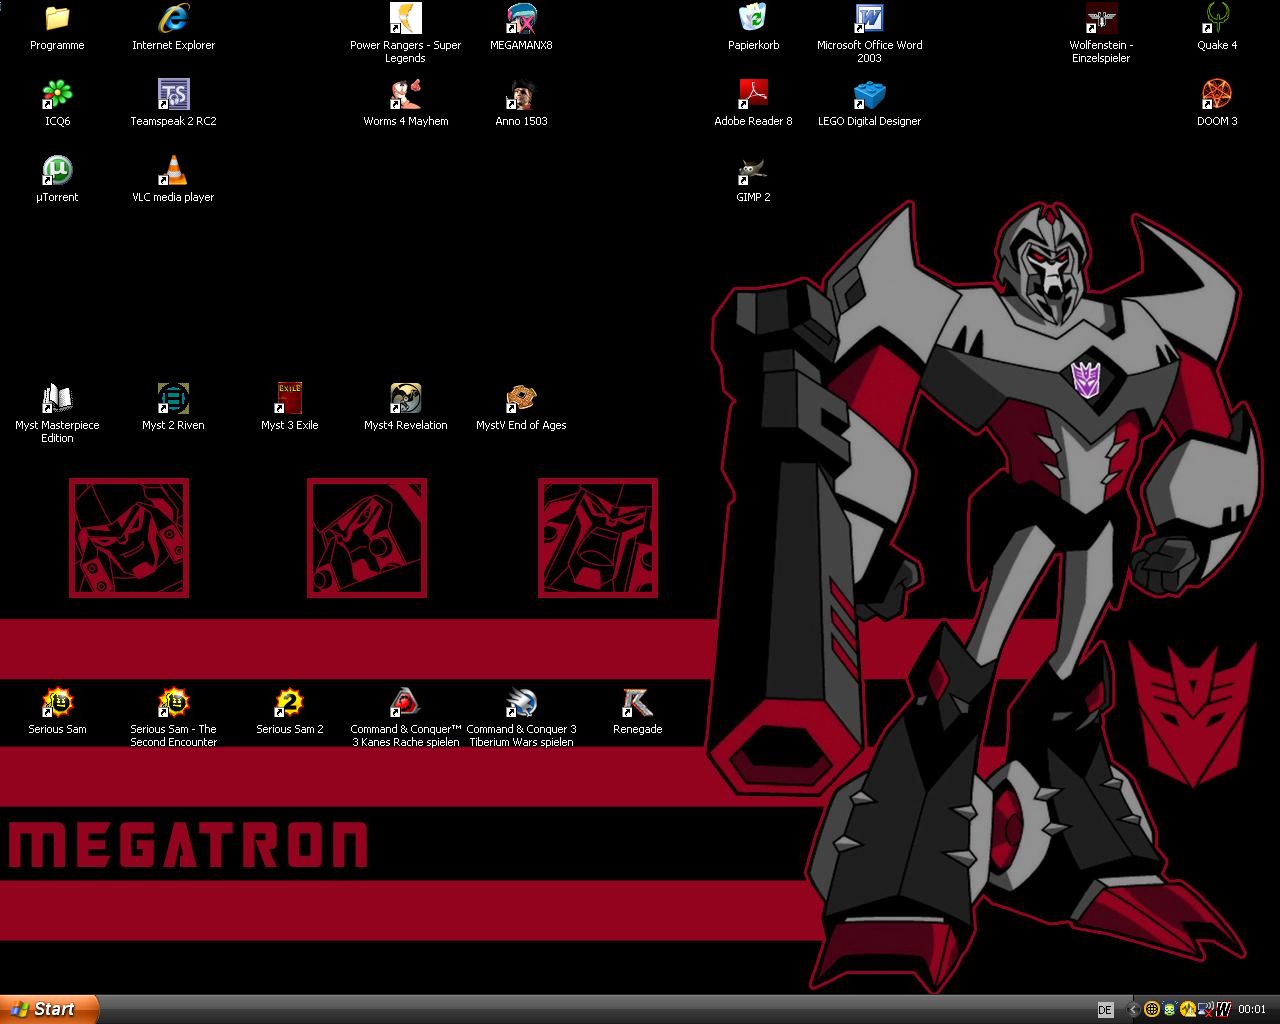Click the green smiley tray icon
The image size is (1280, 1024).
tap(1170, 1010)
